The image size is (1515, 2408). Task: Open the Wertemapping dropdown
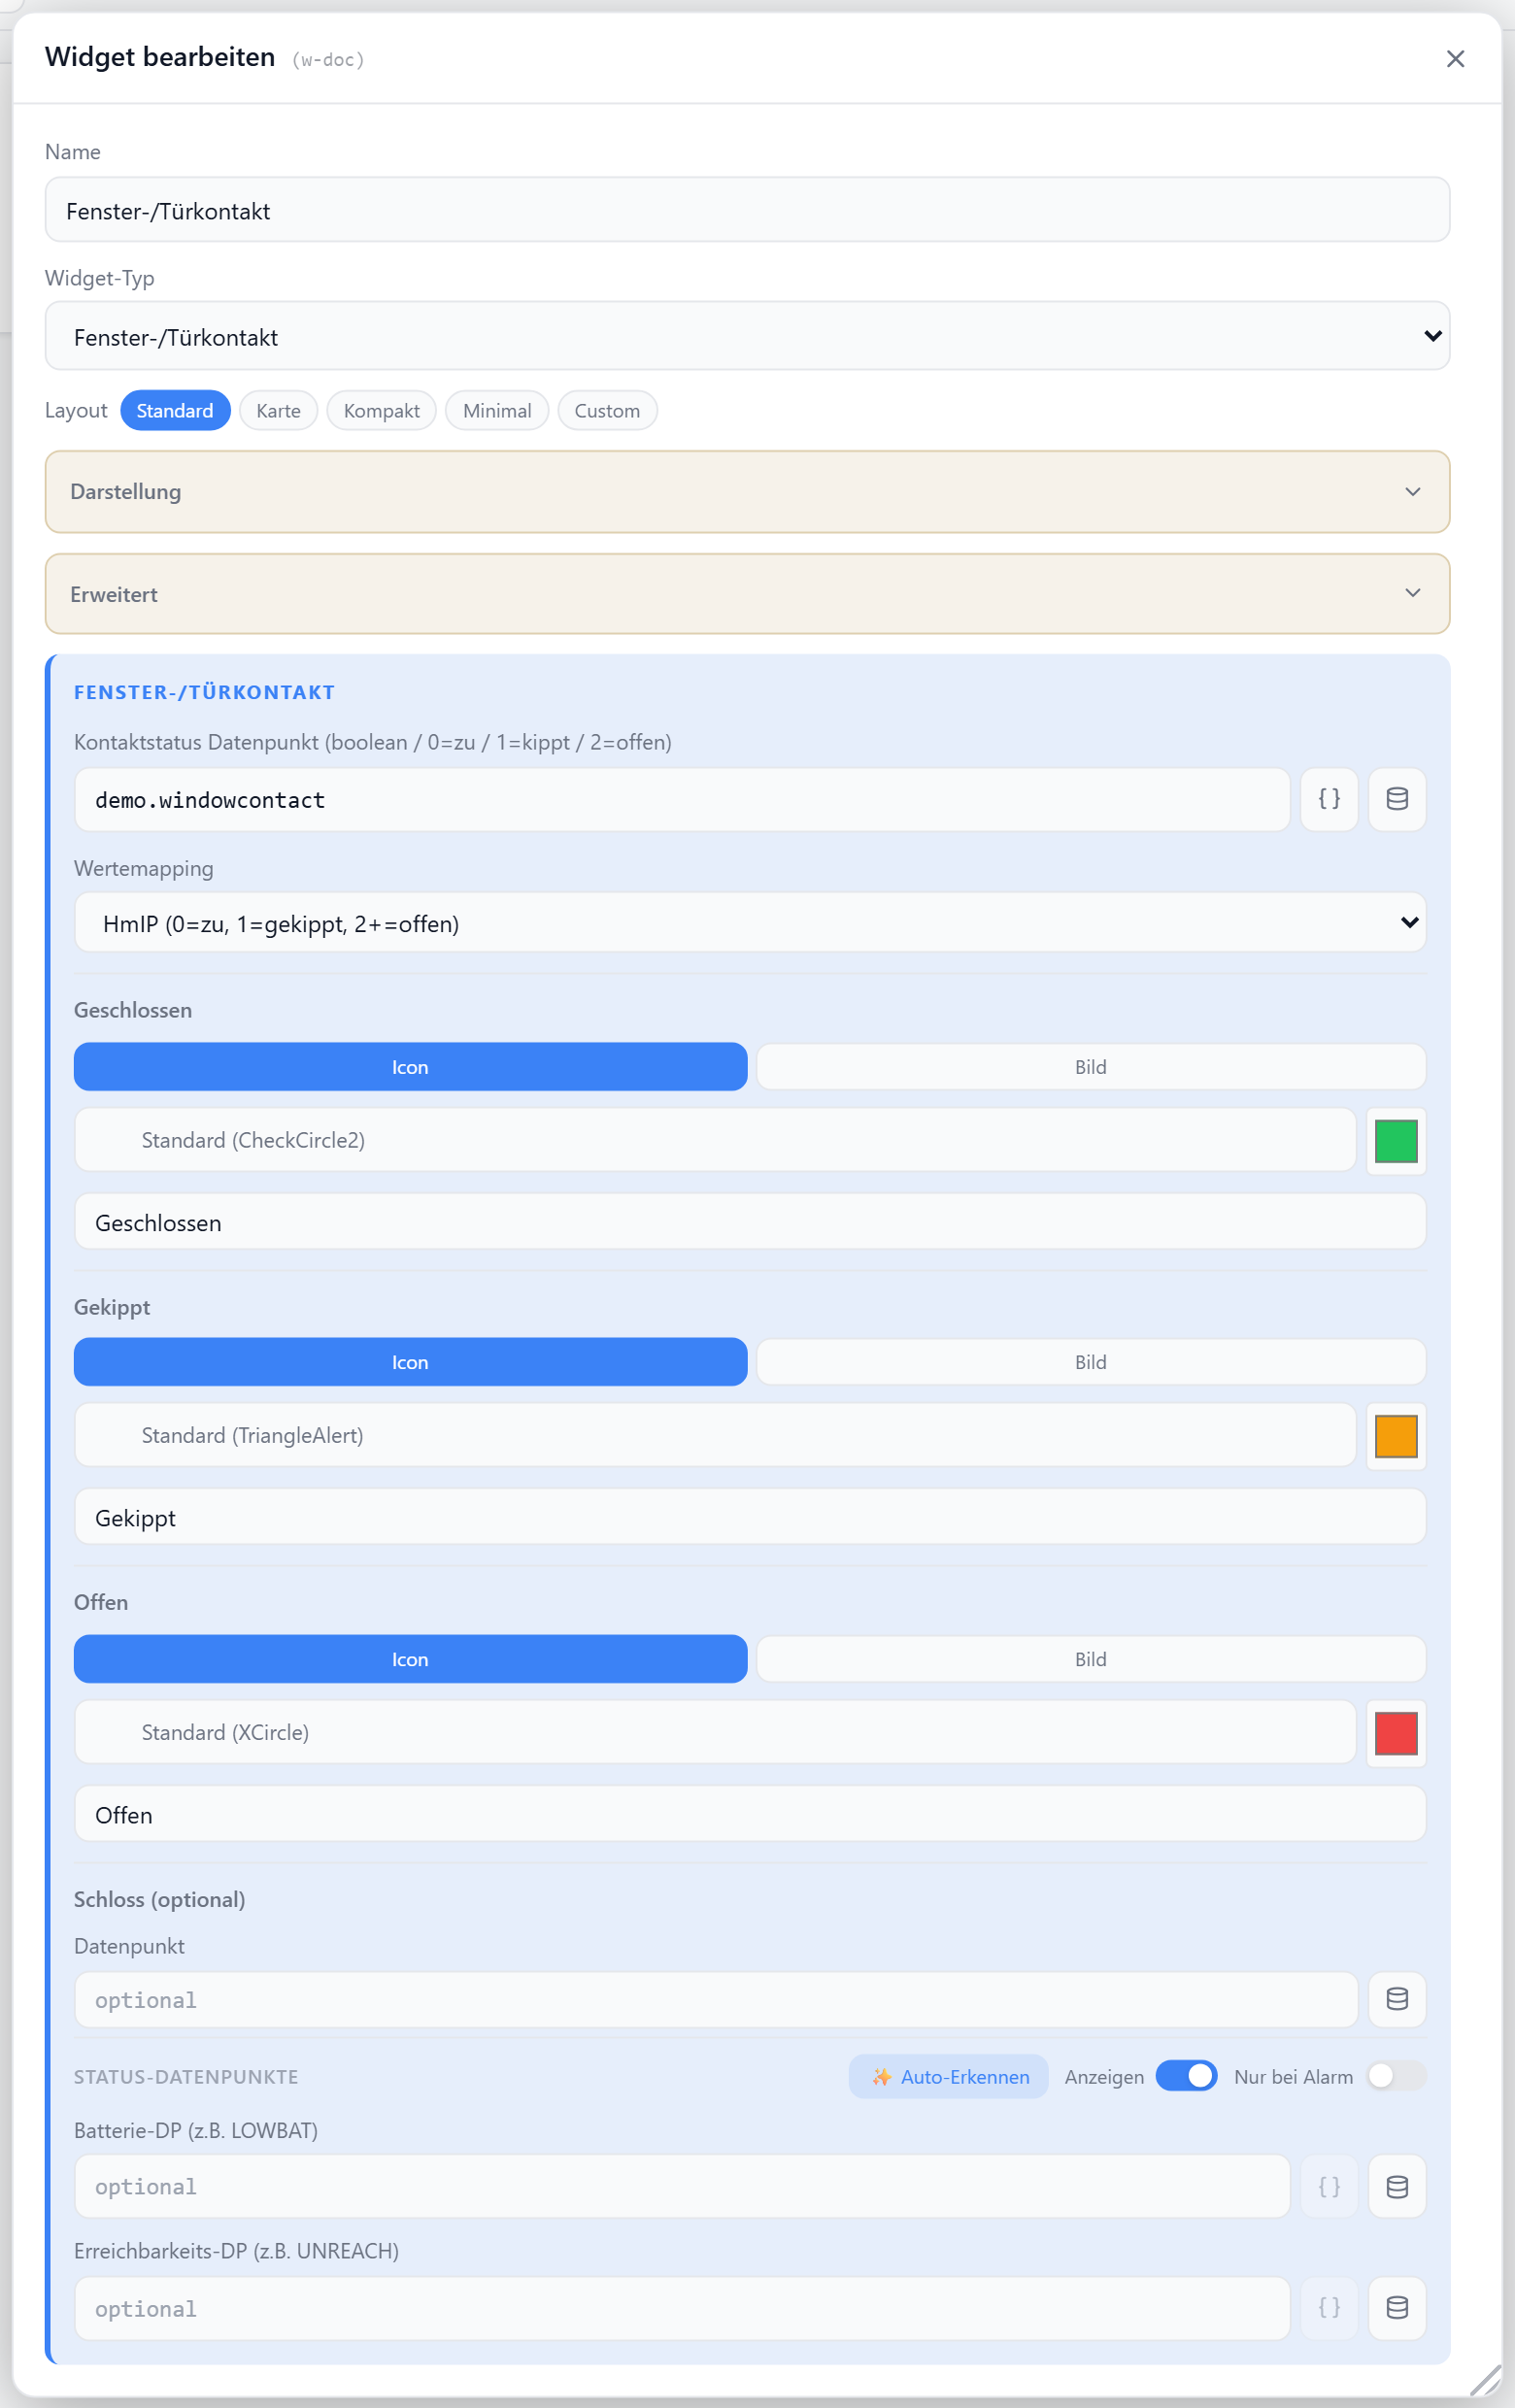pyautogui.click(x=749, y=922)
